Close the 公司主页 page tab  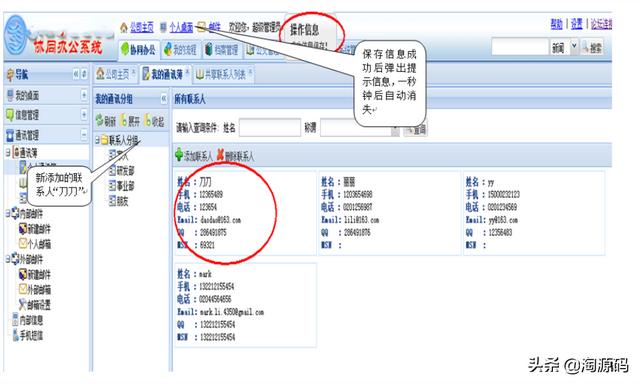tap(133, 71)
